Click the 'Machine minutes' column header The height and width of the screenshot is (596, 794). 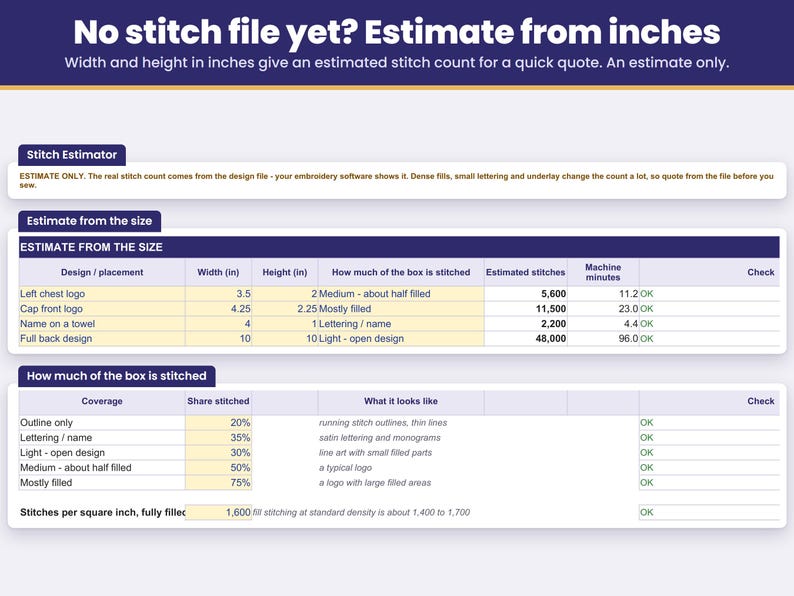click(603, 272)
